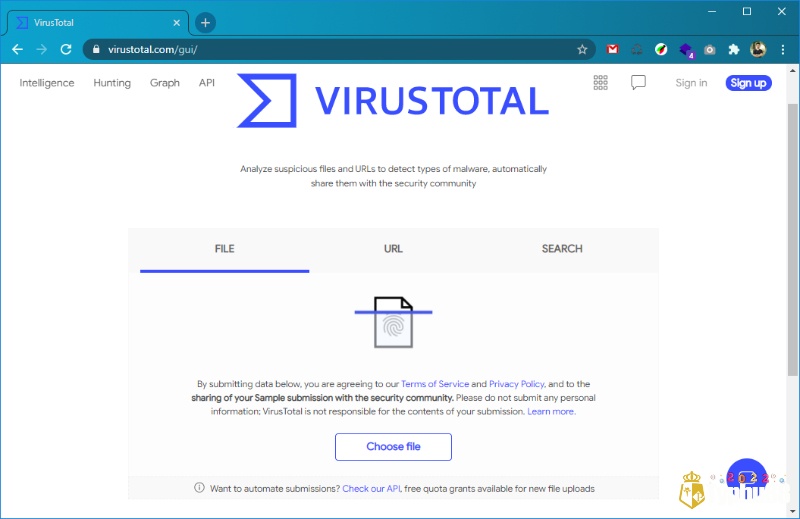The width and height of the screenshot is (800, 519).
Task: Click the scrollbar up arrow
Action: click(x=792, y=70)
